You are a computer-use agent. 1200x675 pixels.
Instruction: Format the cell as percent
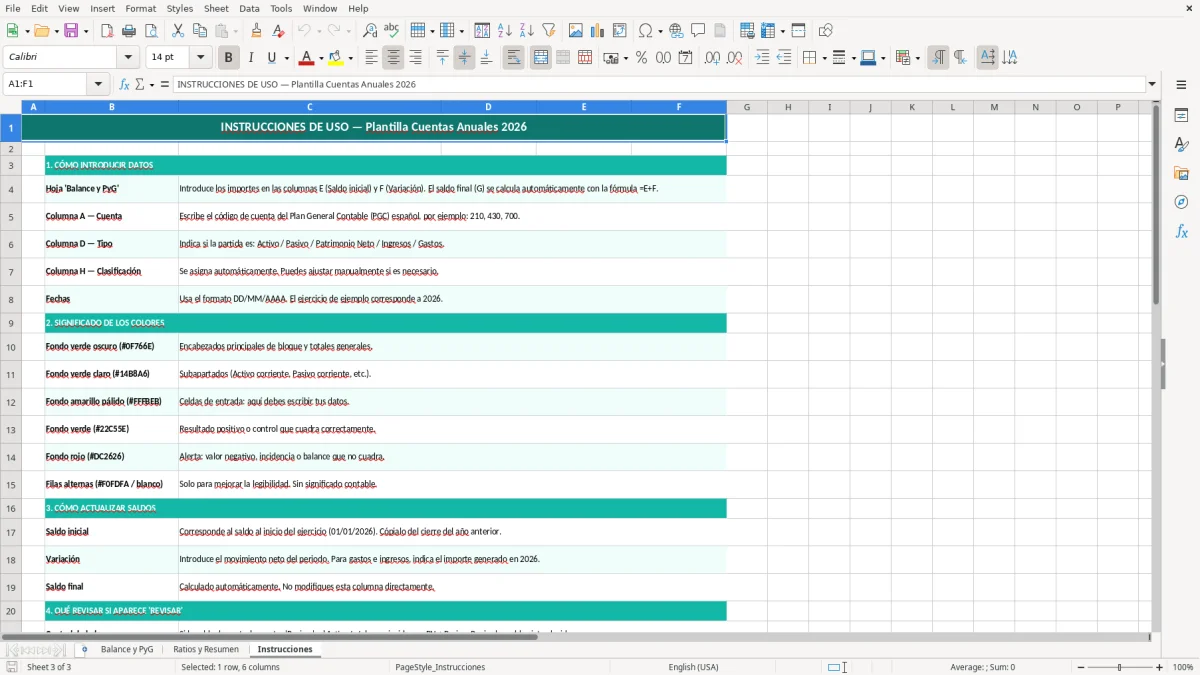[x=641, y=58]
